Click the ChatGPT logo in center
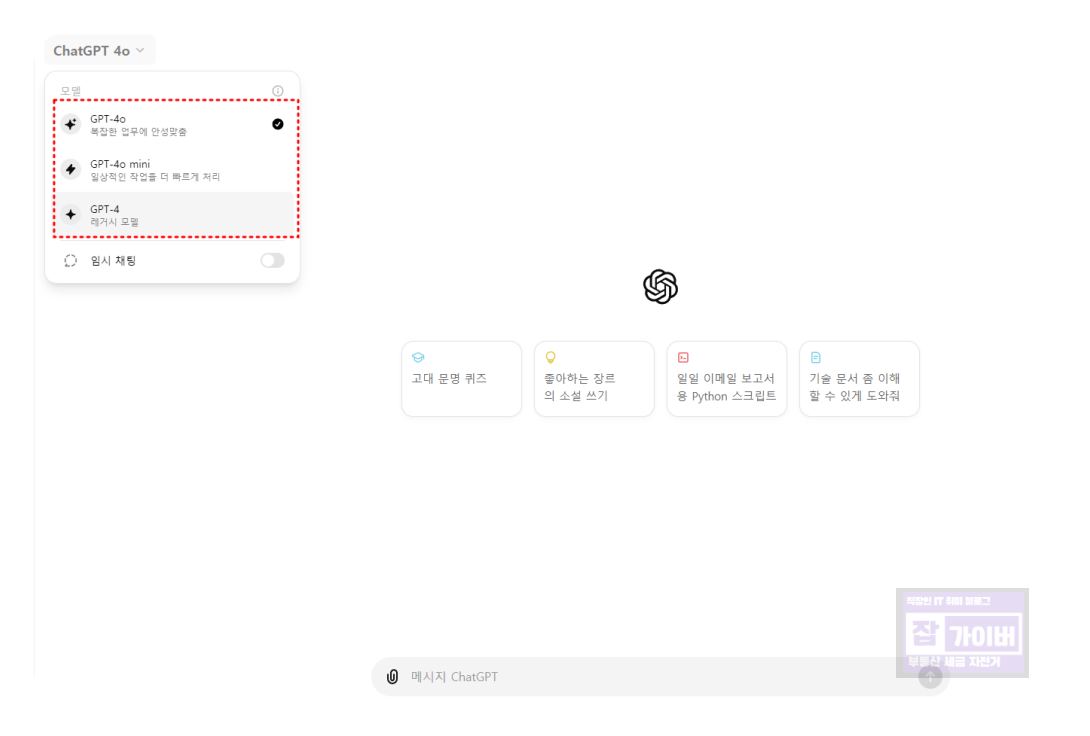 660,286
